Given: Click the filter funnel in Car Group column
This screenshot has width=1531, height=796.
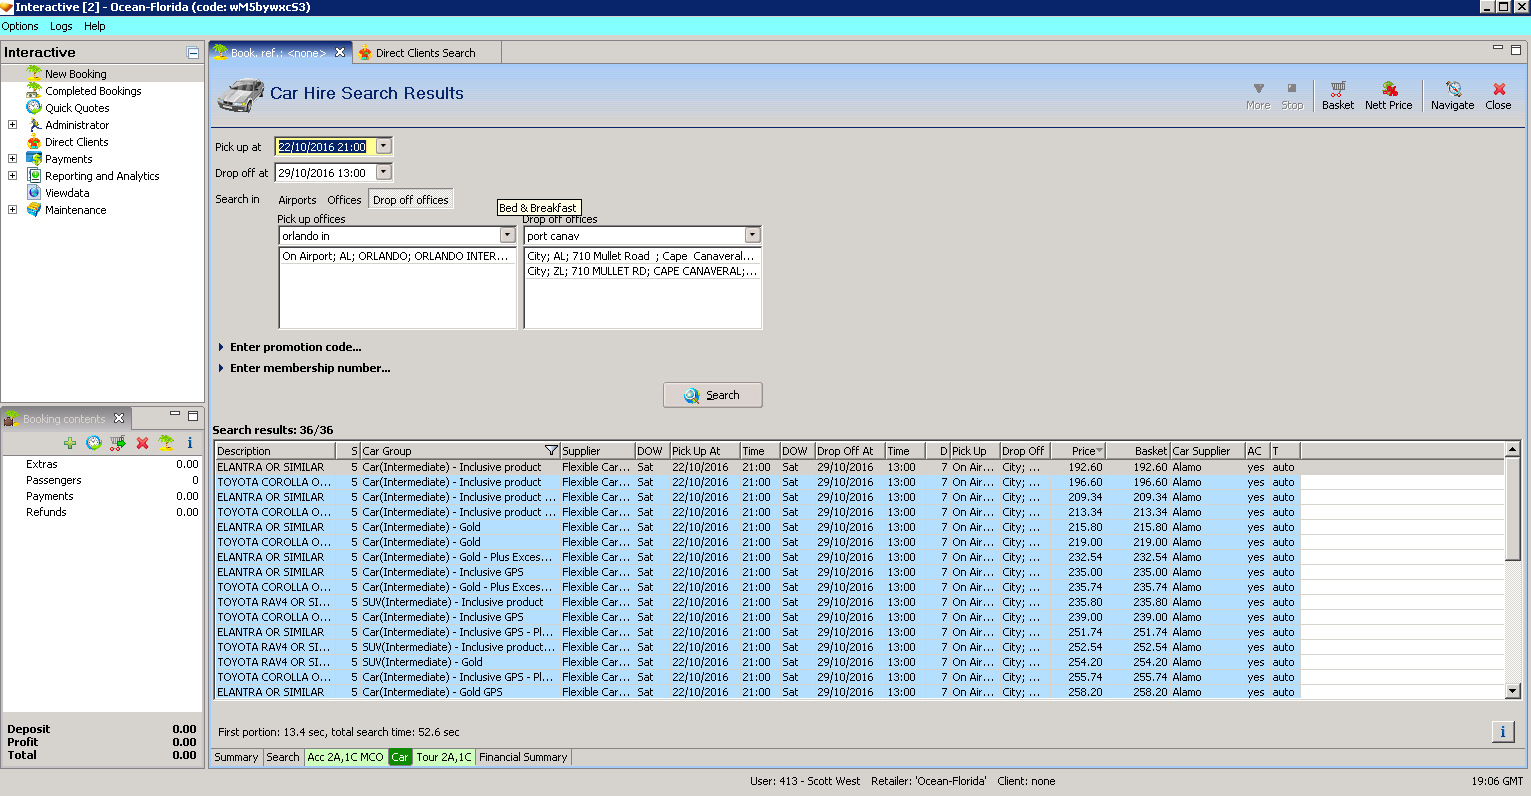Looking at the screenshot, I should 550,451.
